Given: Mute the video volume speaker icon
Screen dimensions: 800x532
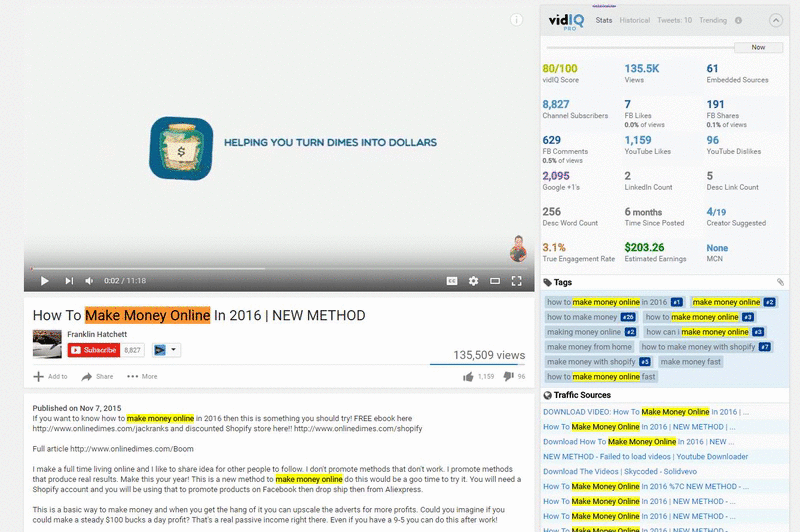Looking at the screenshot, I should [x=89, y=281].
